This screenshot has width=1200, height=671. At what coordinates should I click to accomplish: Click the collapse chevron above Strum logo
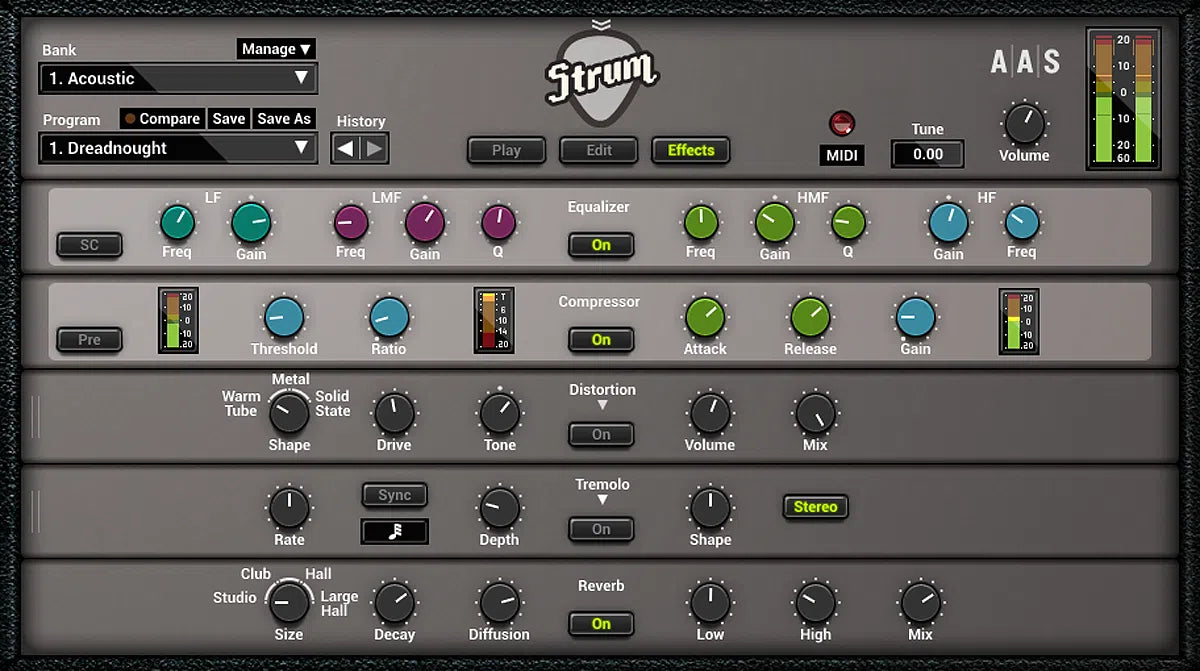pyautogui.click(x=599, y=25)
